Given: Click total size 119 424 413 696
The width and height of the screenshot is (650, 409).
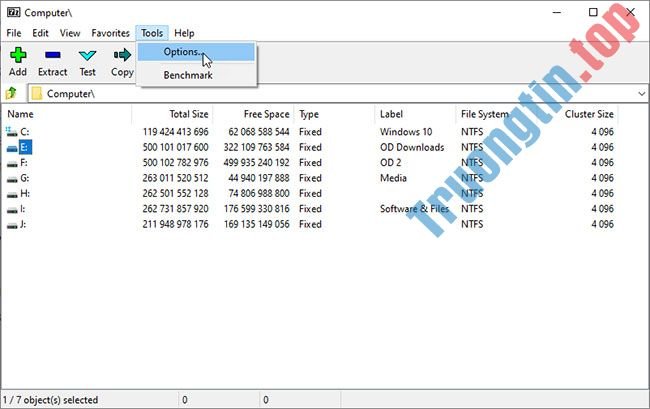Looking at the screenshot, I should [x=175, y=132].
